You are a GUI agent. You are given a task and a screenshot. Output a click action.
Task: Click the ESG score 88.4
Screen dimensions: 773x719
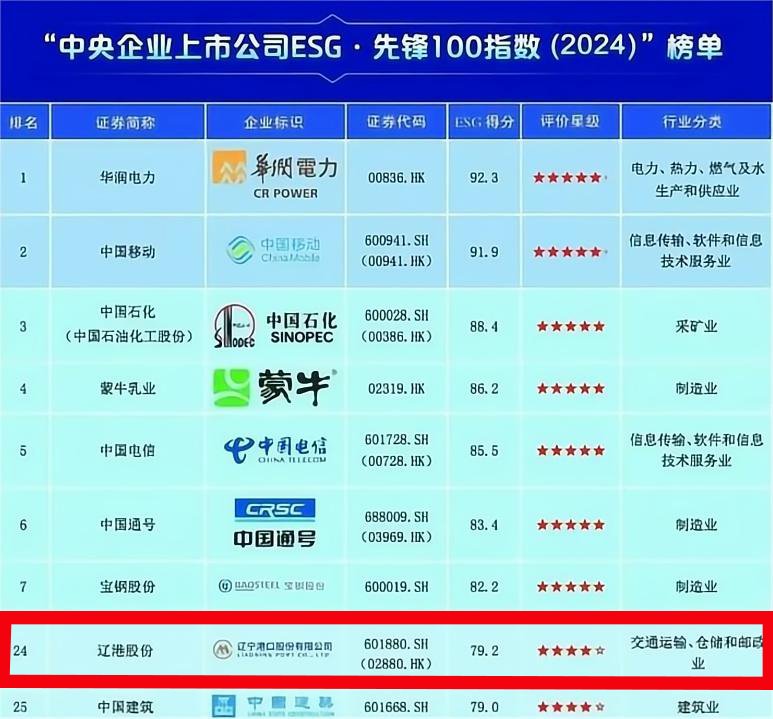pyautogui.click(x=484, y=326)
